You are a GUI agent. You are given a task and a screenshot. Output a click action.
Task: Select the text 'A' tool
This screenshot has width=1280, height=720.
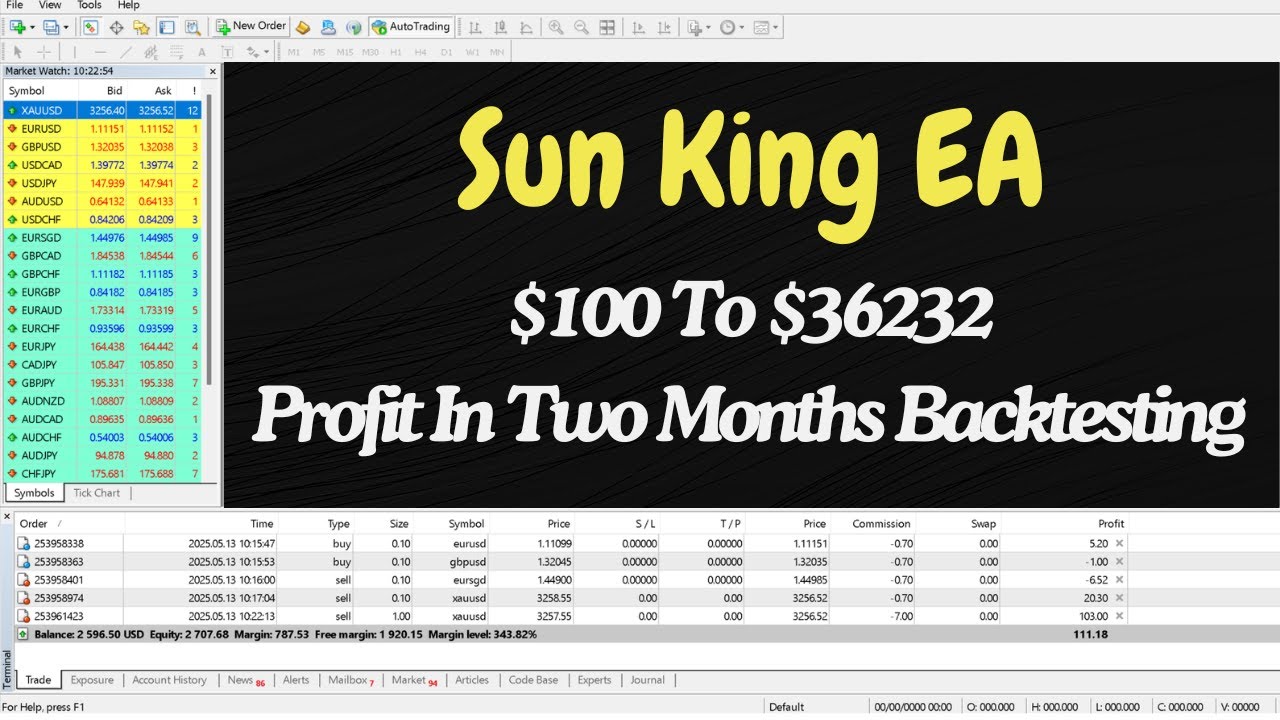pyautogui.click(x=201, y=51)
